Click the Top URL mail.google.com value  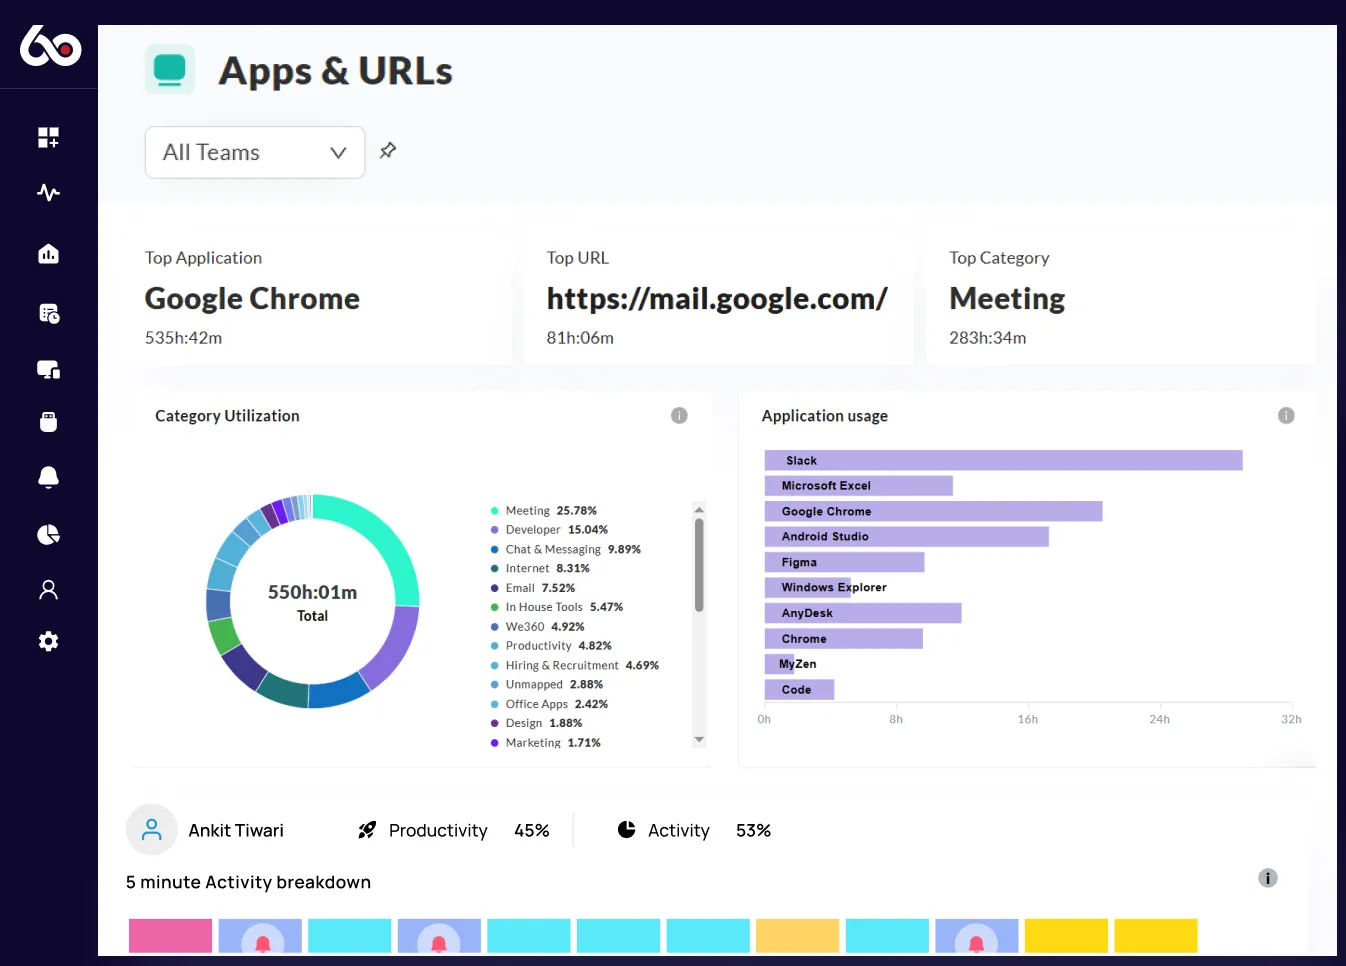point(717,299)
